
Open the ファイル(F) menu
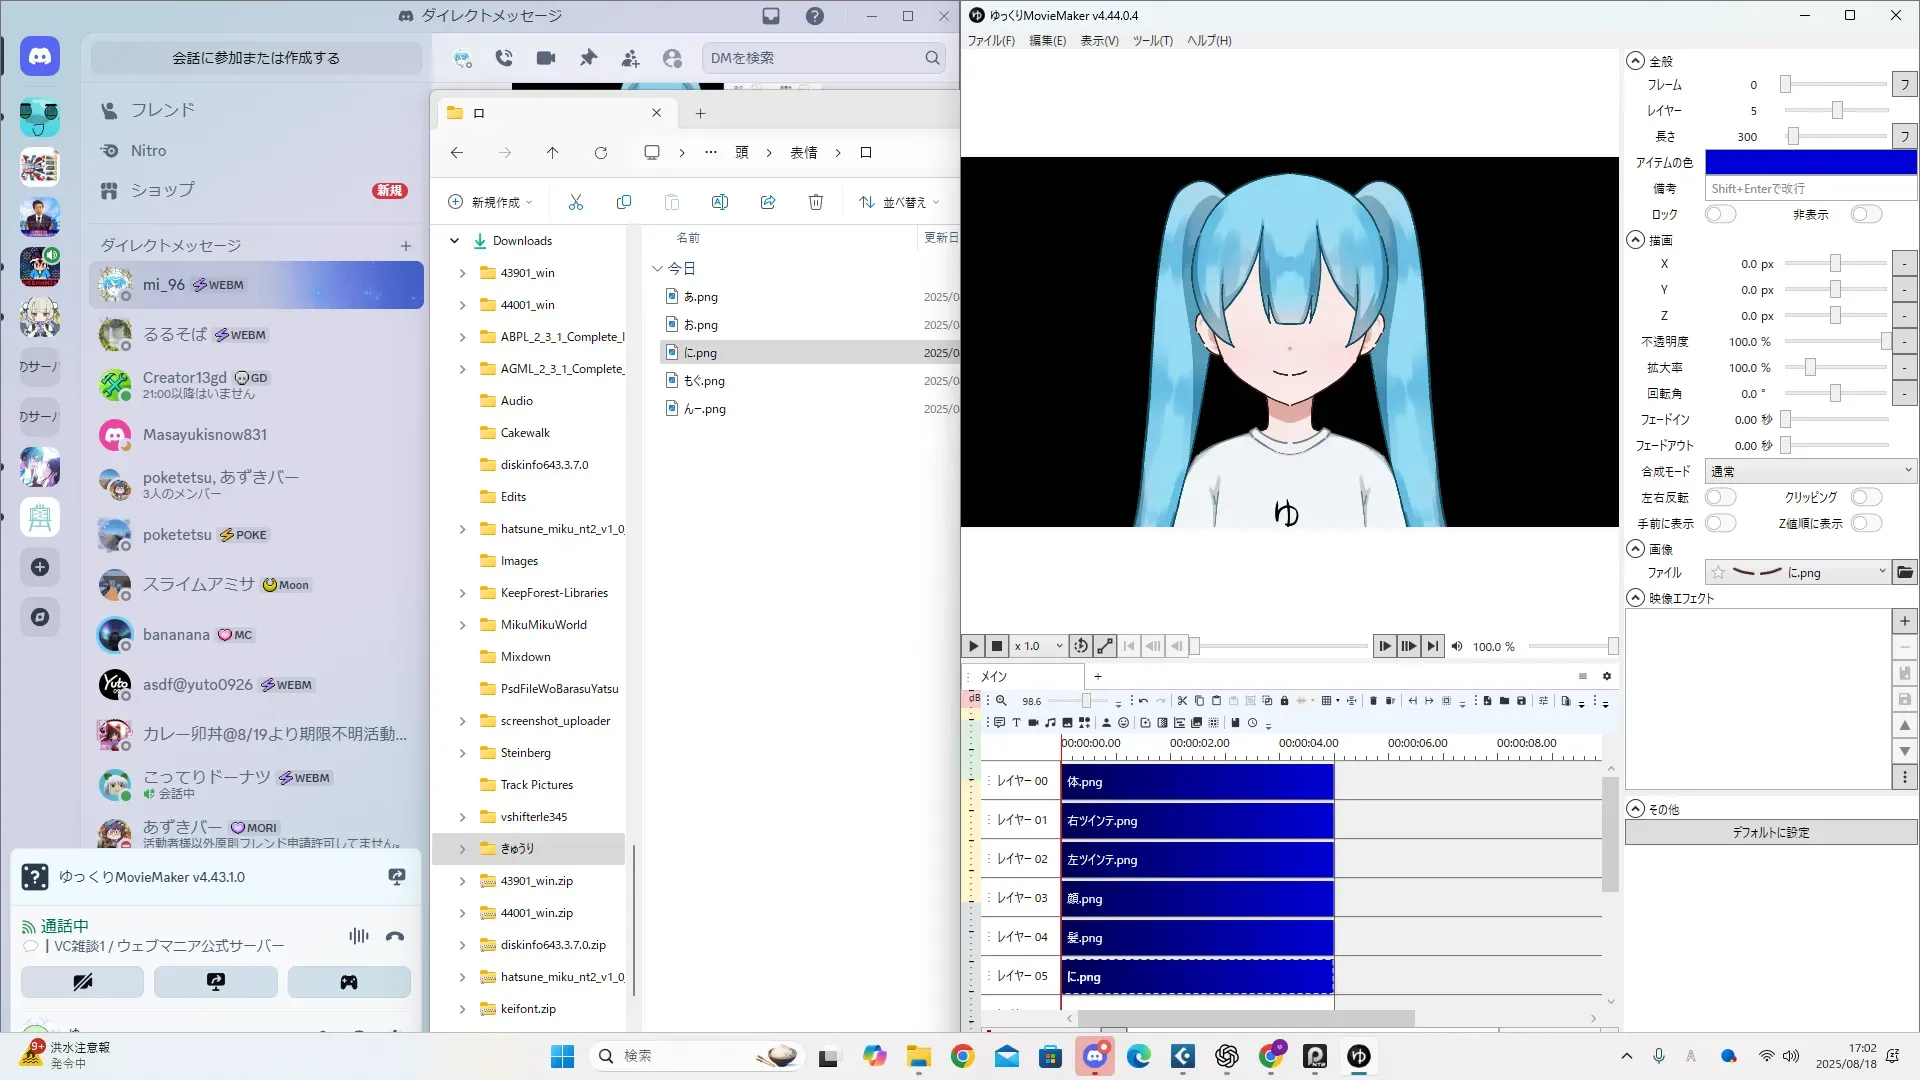990,41
